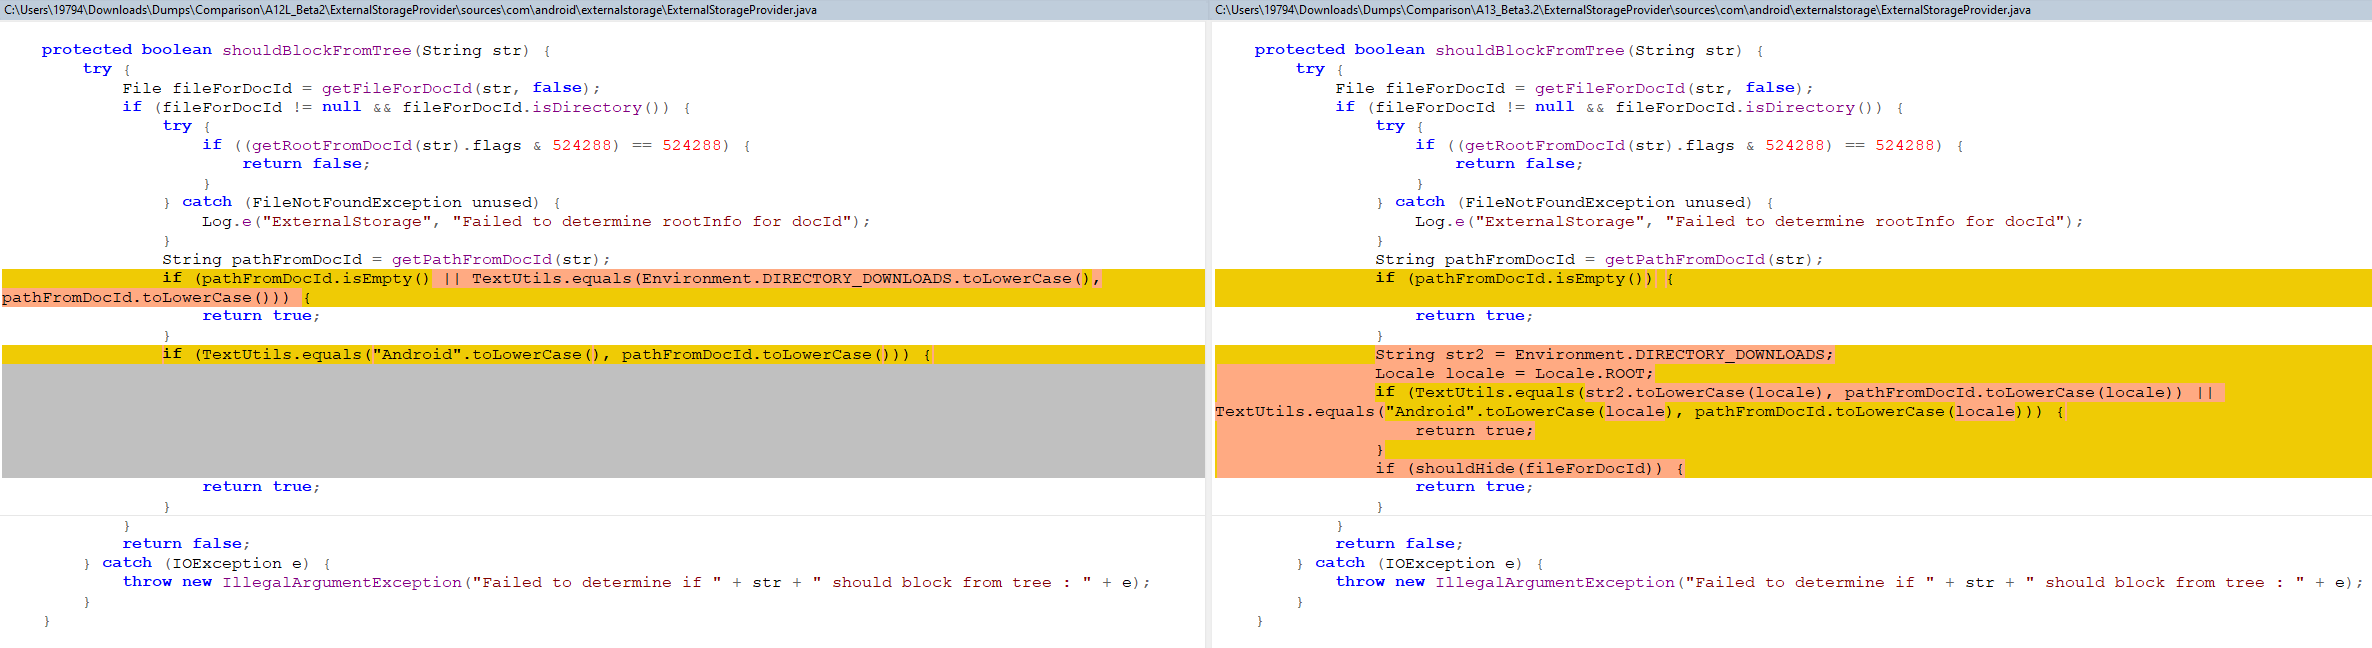This screenshot has height=648, width=2372.
Task: Click right line "String str2 = Environment.DIRECTORY_DOWNLOADS;"
Action: [x=1605, y=354]
